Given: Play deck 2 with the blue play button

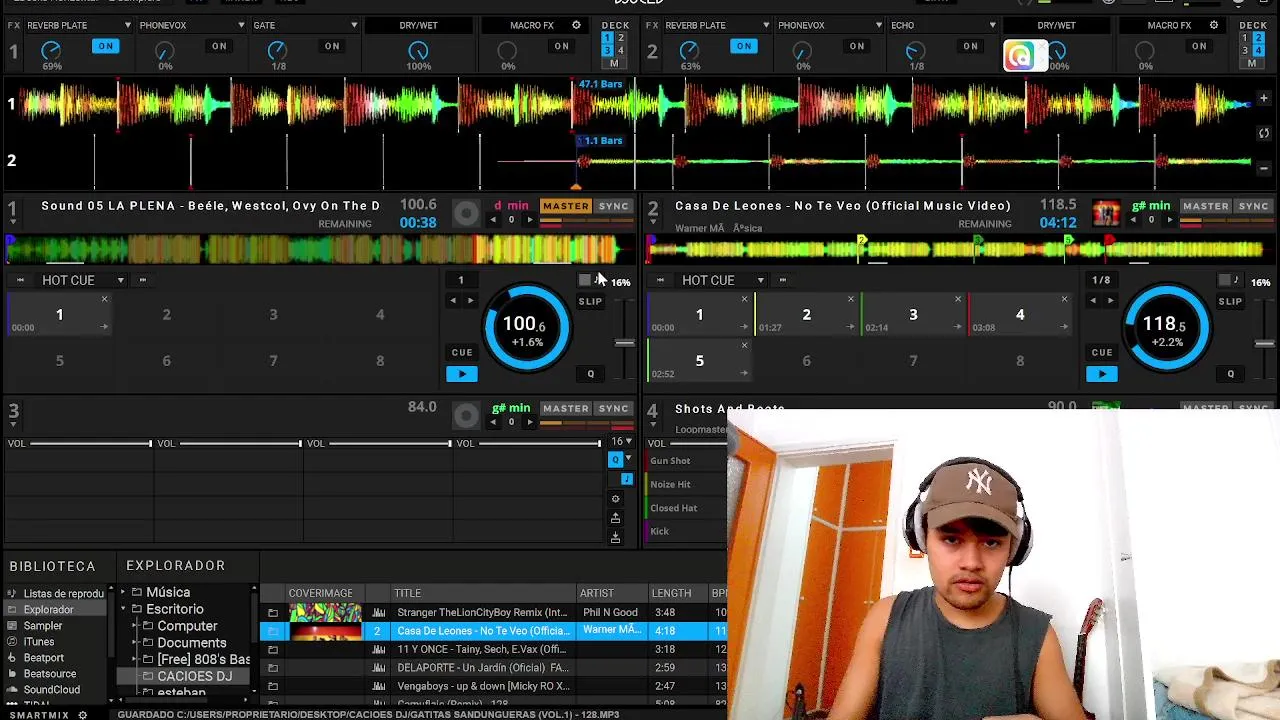Looking at the screenshot, I should point(1102,374).
